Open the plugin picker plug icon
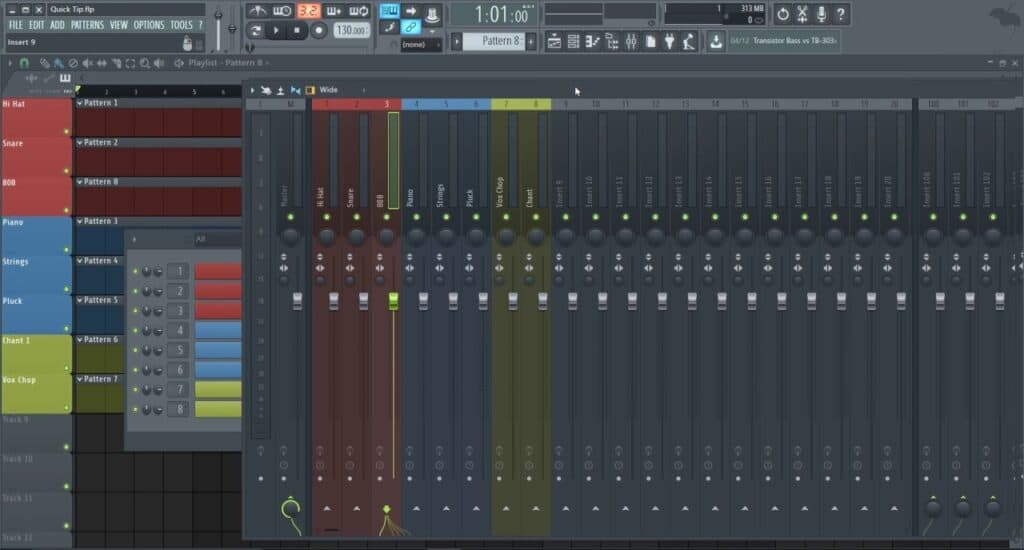 click(x=669, y=42)
